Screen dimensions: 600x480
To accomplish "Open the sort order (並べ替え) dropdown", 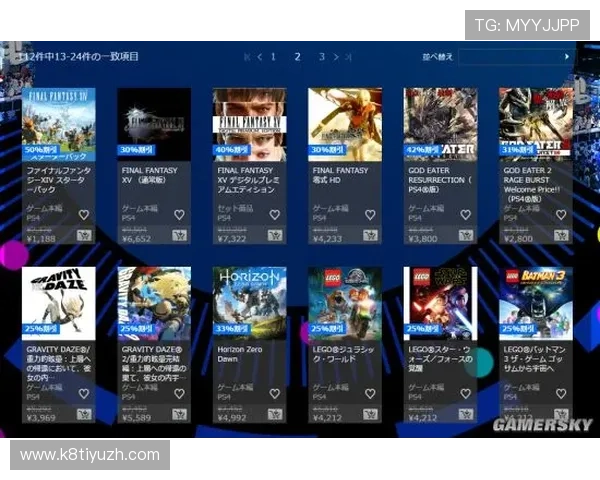I will tap(515, 57).
